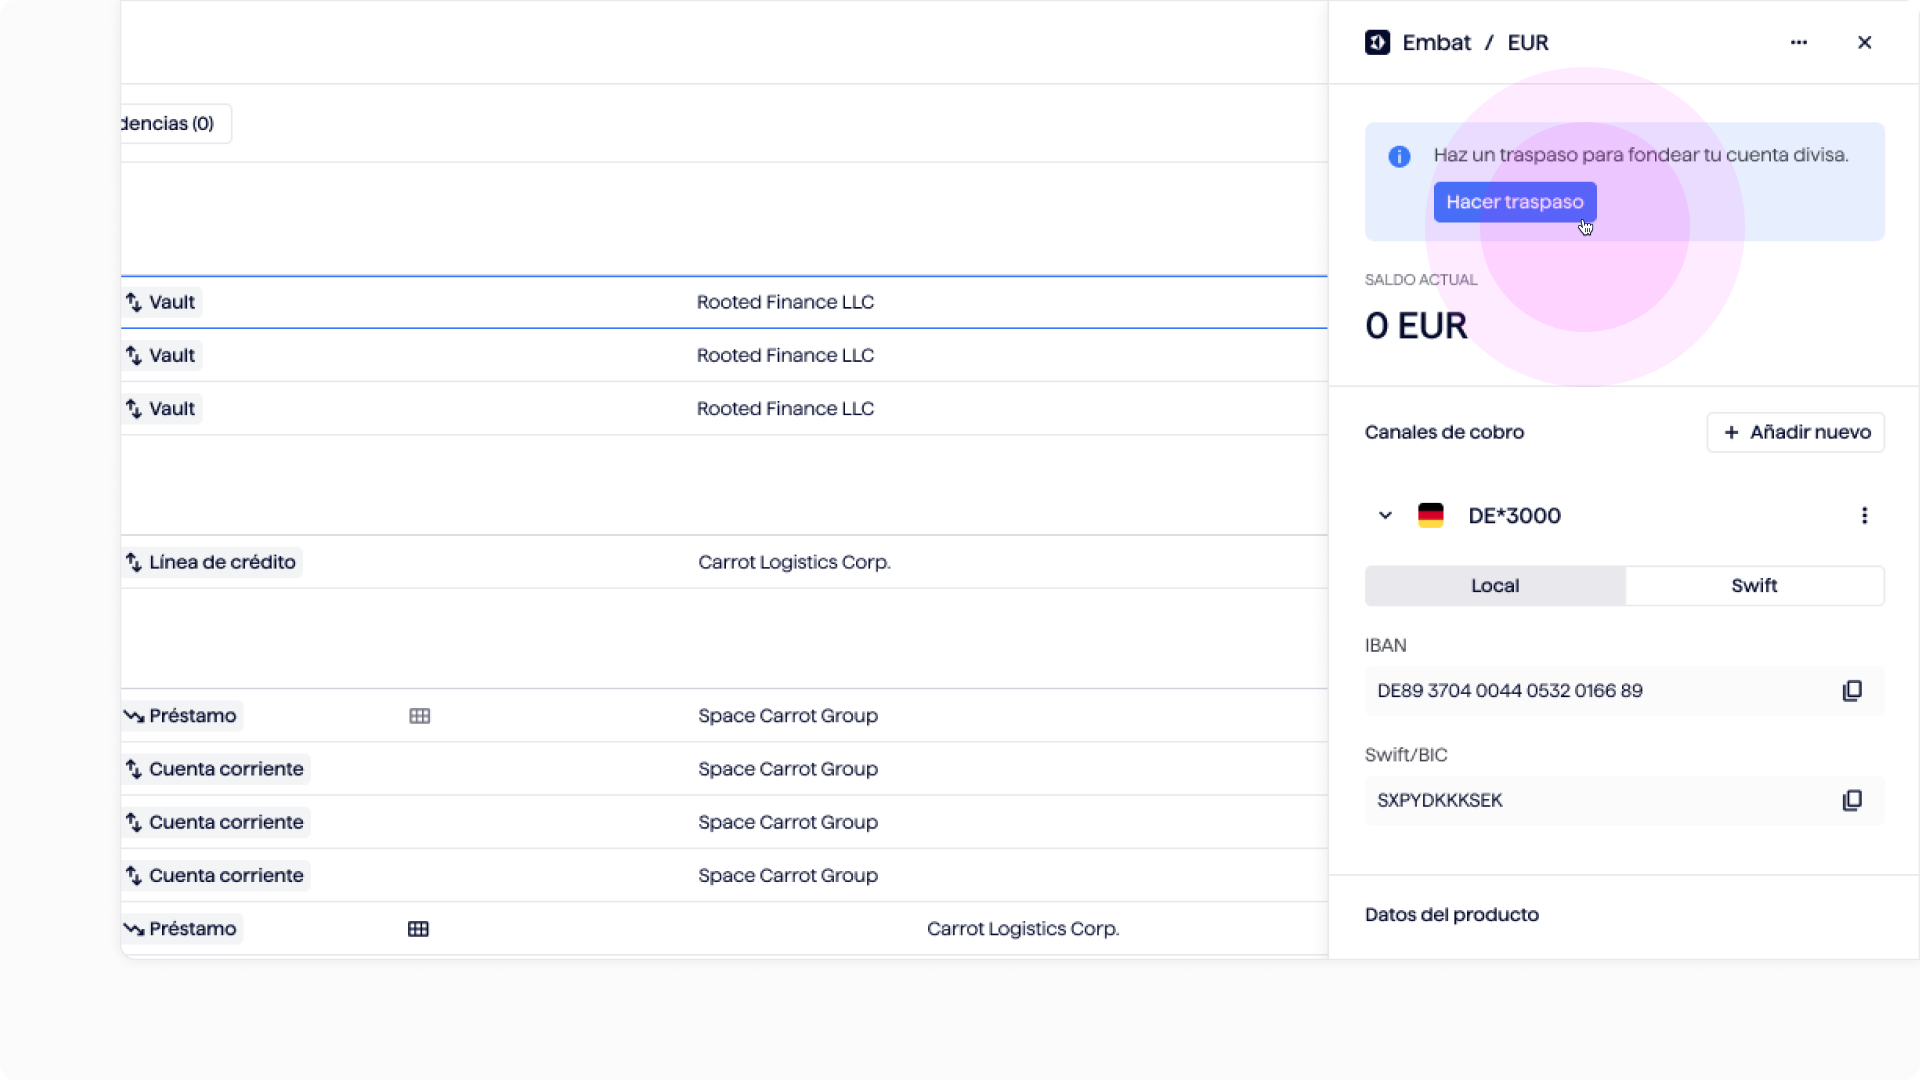This screenshot has height=1080, width=1920.
Task: Click EUR in the panel breadcrumb
Action: pos(1528,43)
